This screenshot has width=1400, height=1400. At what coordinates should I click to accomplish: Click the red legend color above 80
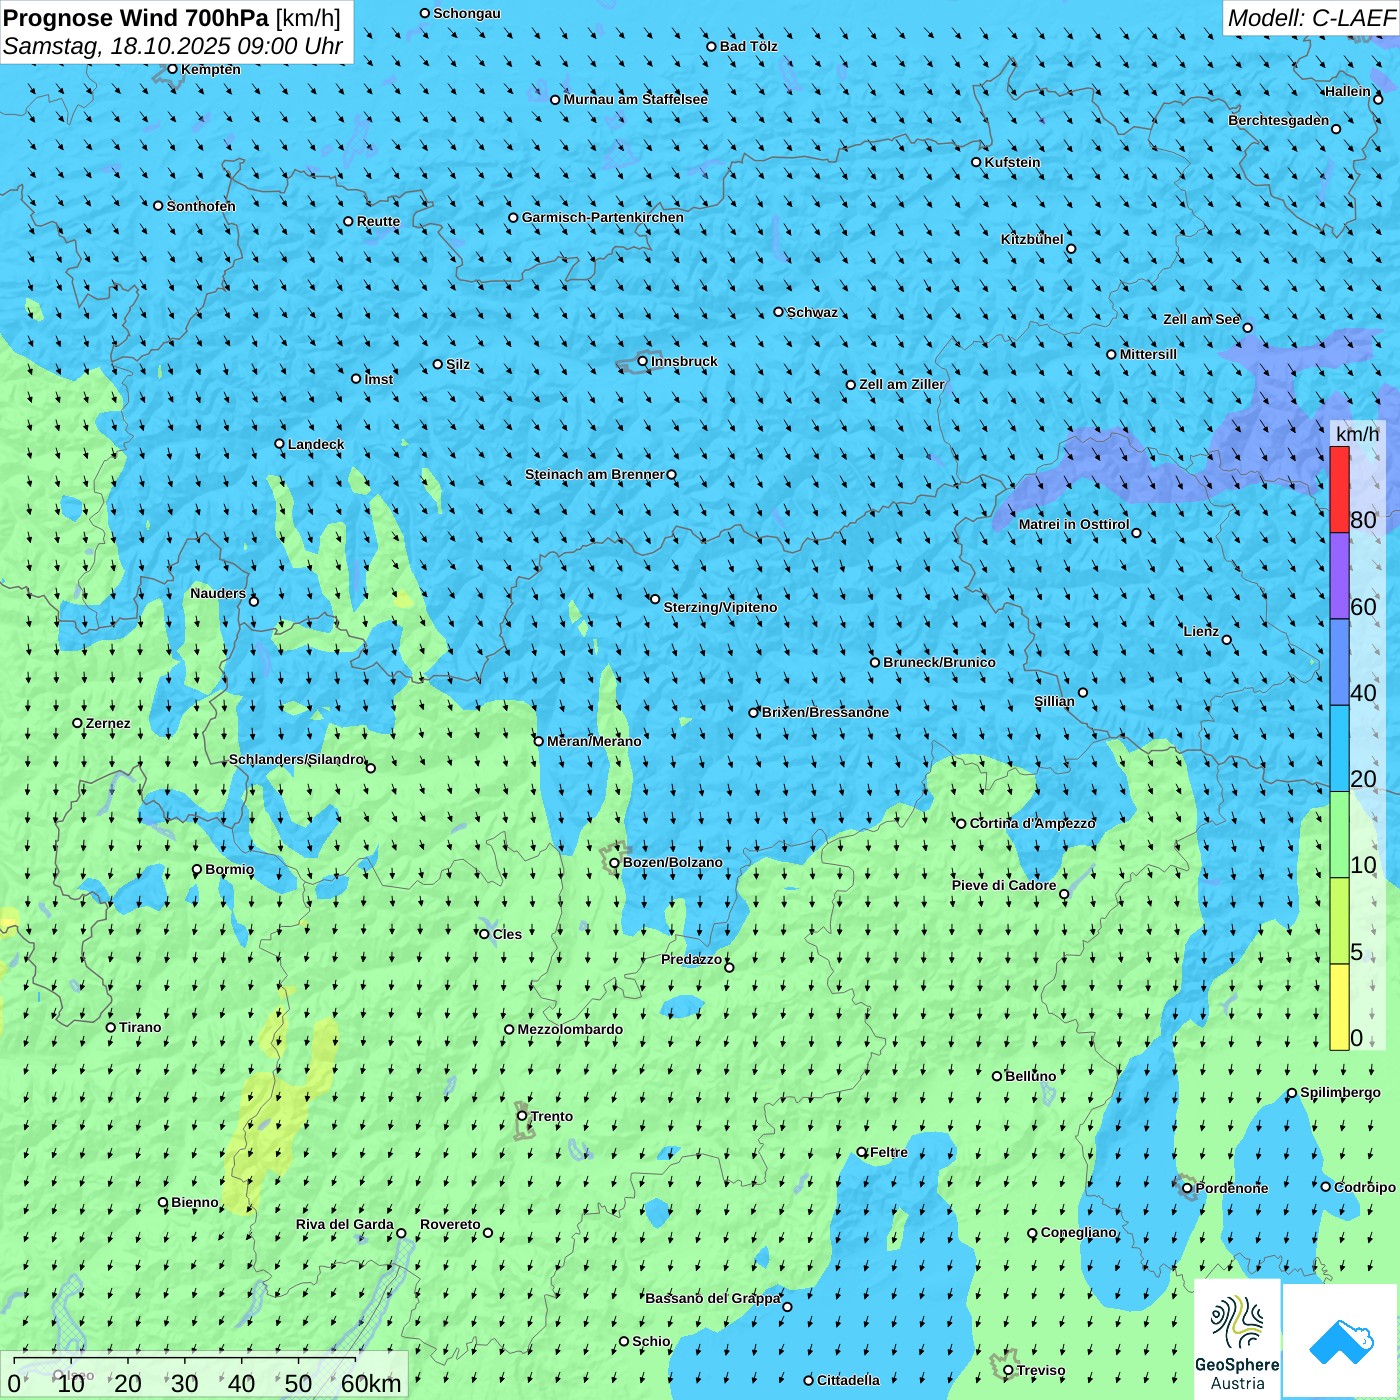click(x=1339, y=489)
